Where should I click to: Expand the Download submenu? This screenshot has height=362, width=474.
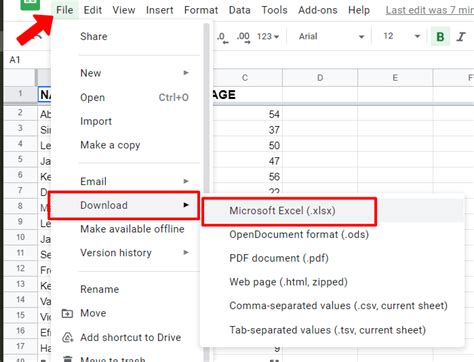[124, 205]
